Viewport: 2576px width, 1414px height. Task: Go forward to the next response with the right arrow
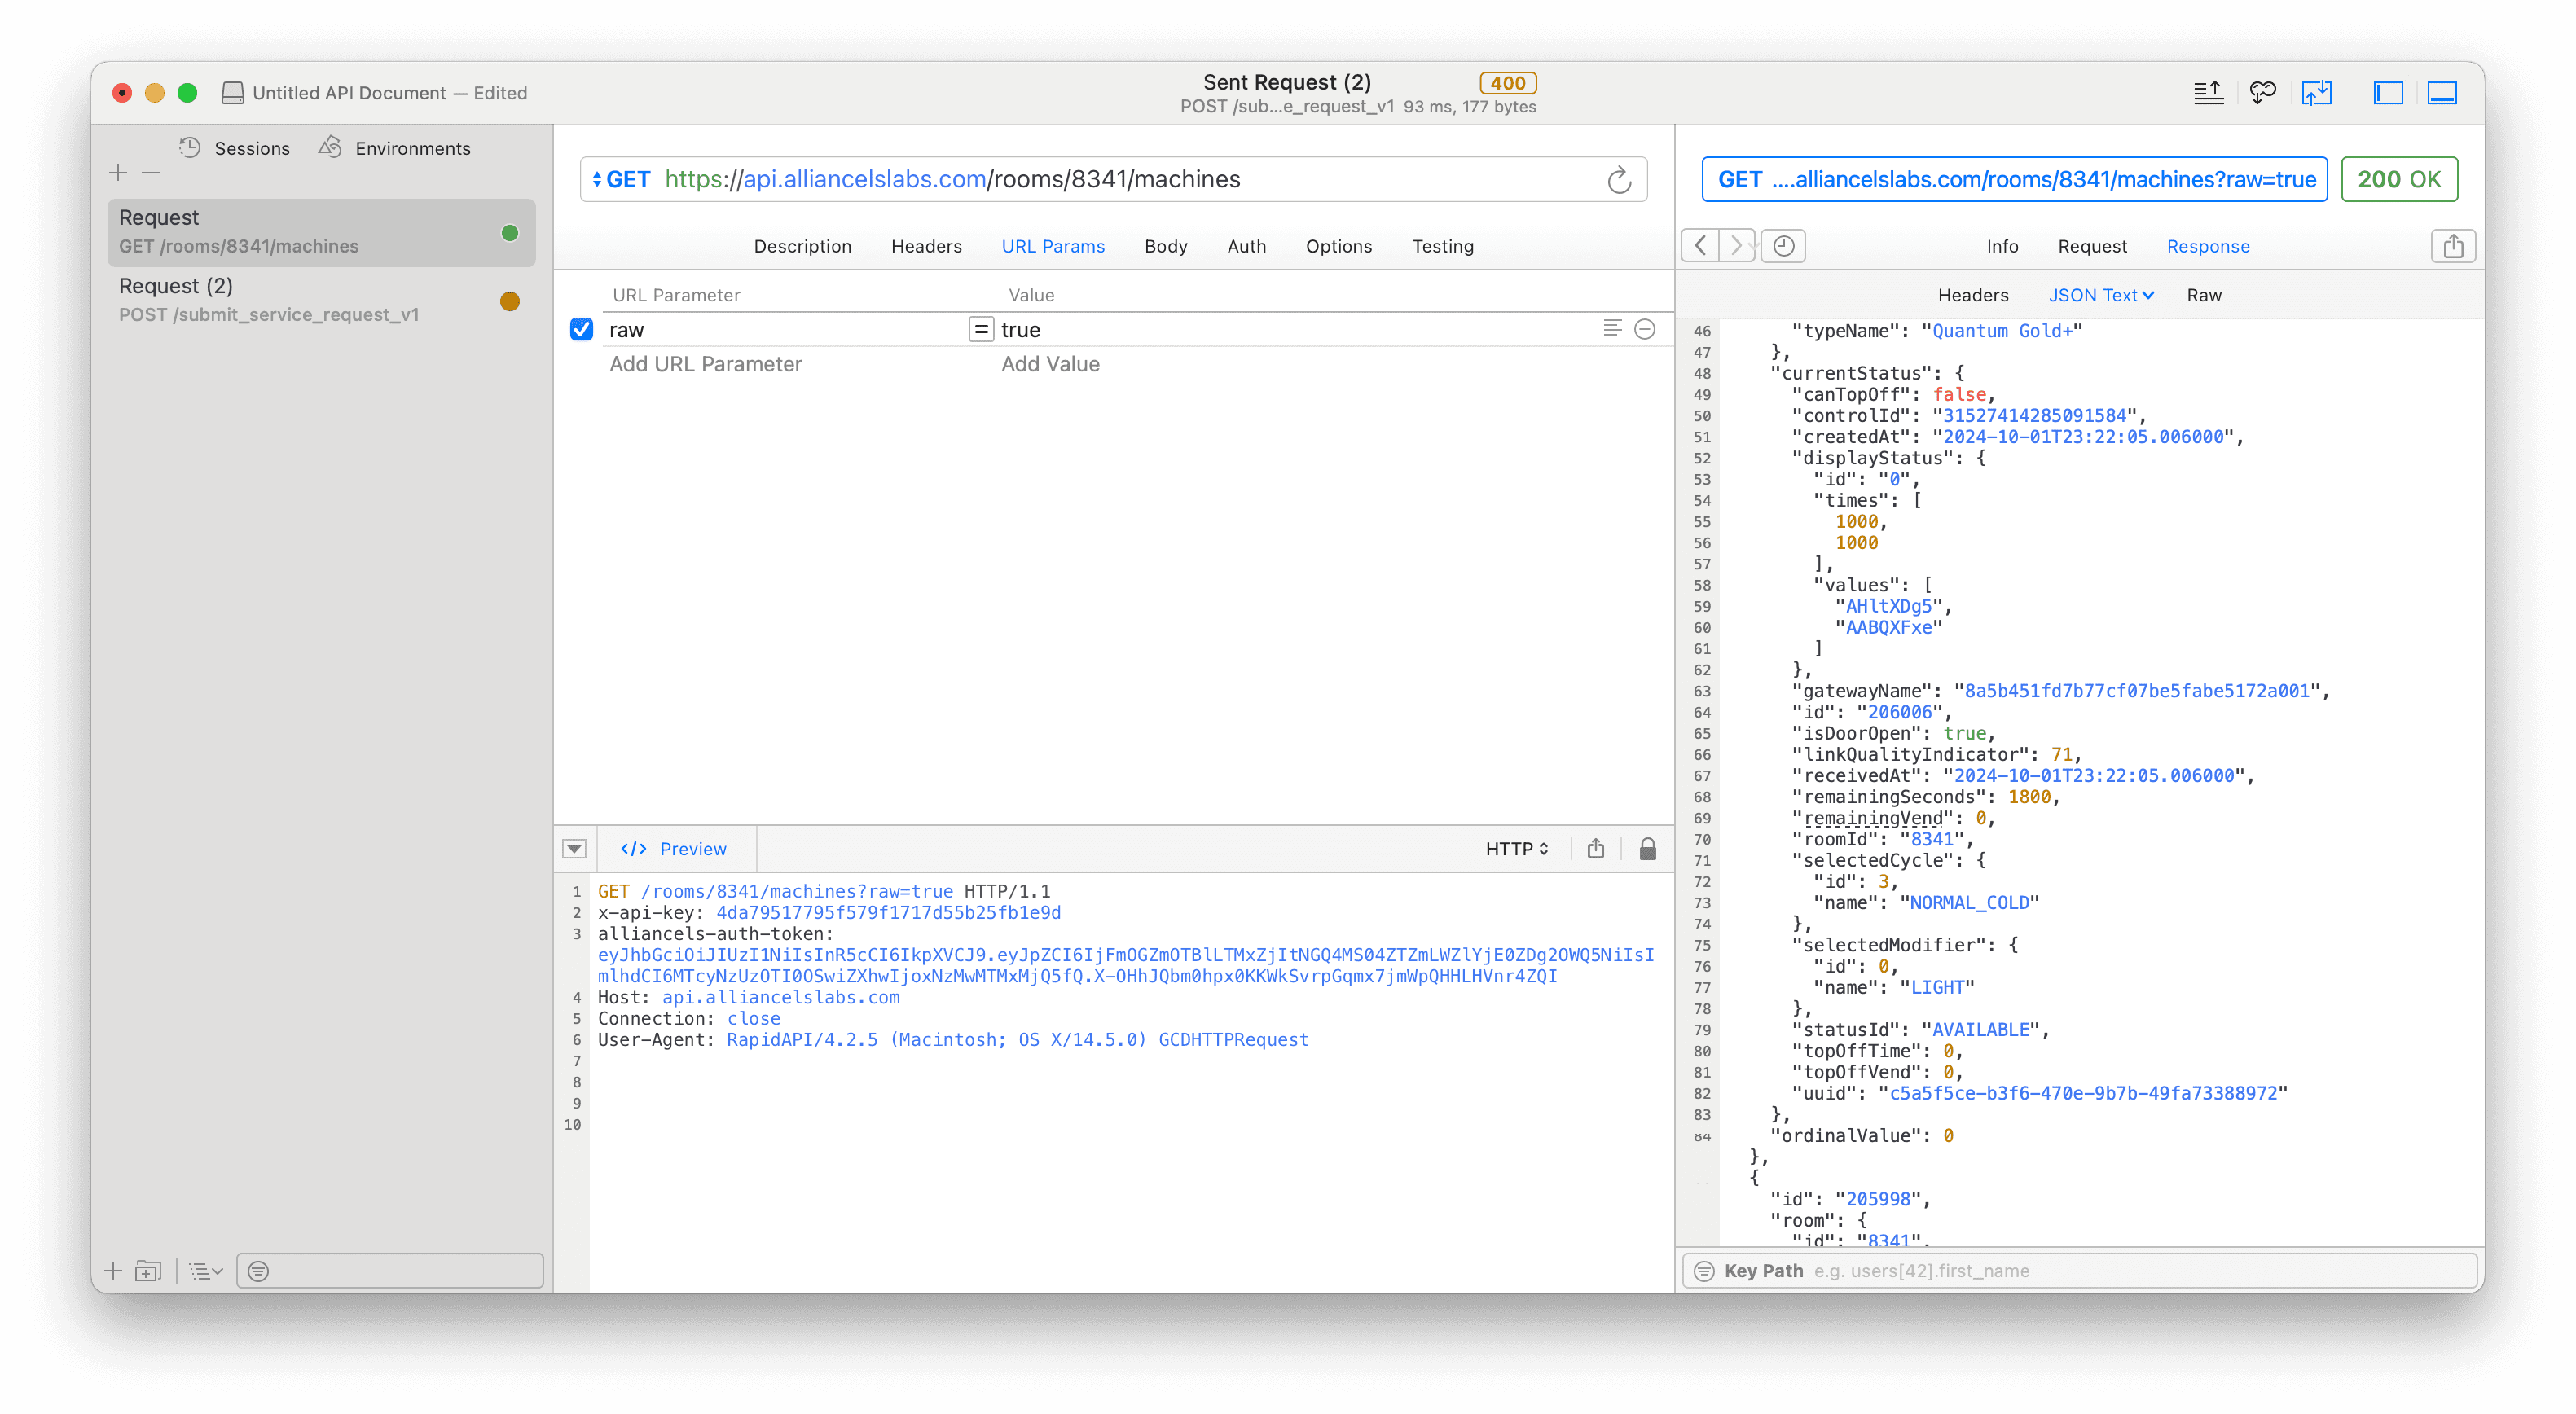coord(1737,246)
